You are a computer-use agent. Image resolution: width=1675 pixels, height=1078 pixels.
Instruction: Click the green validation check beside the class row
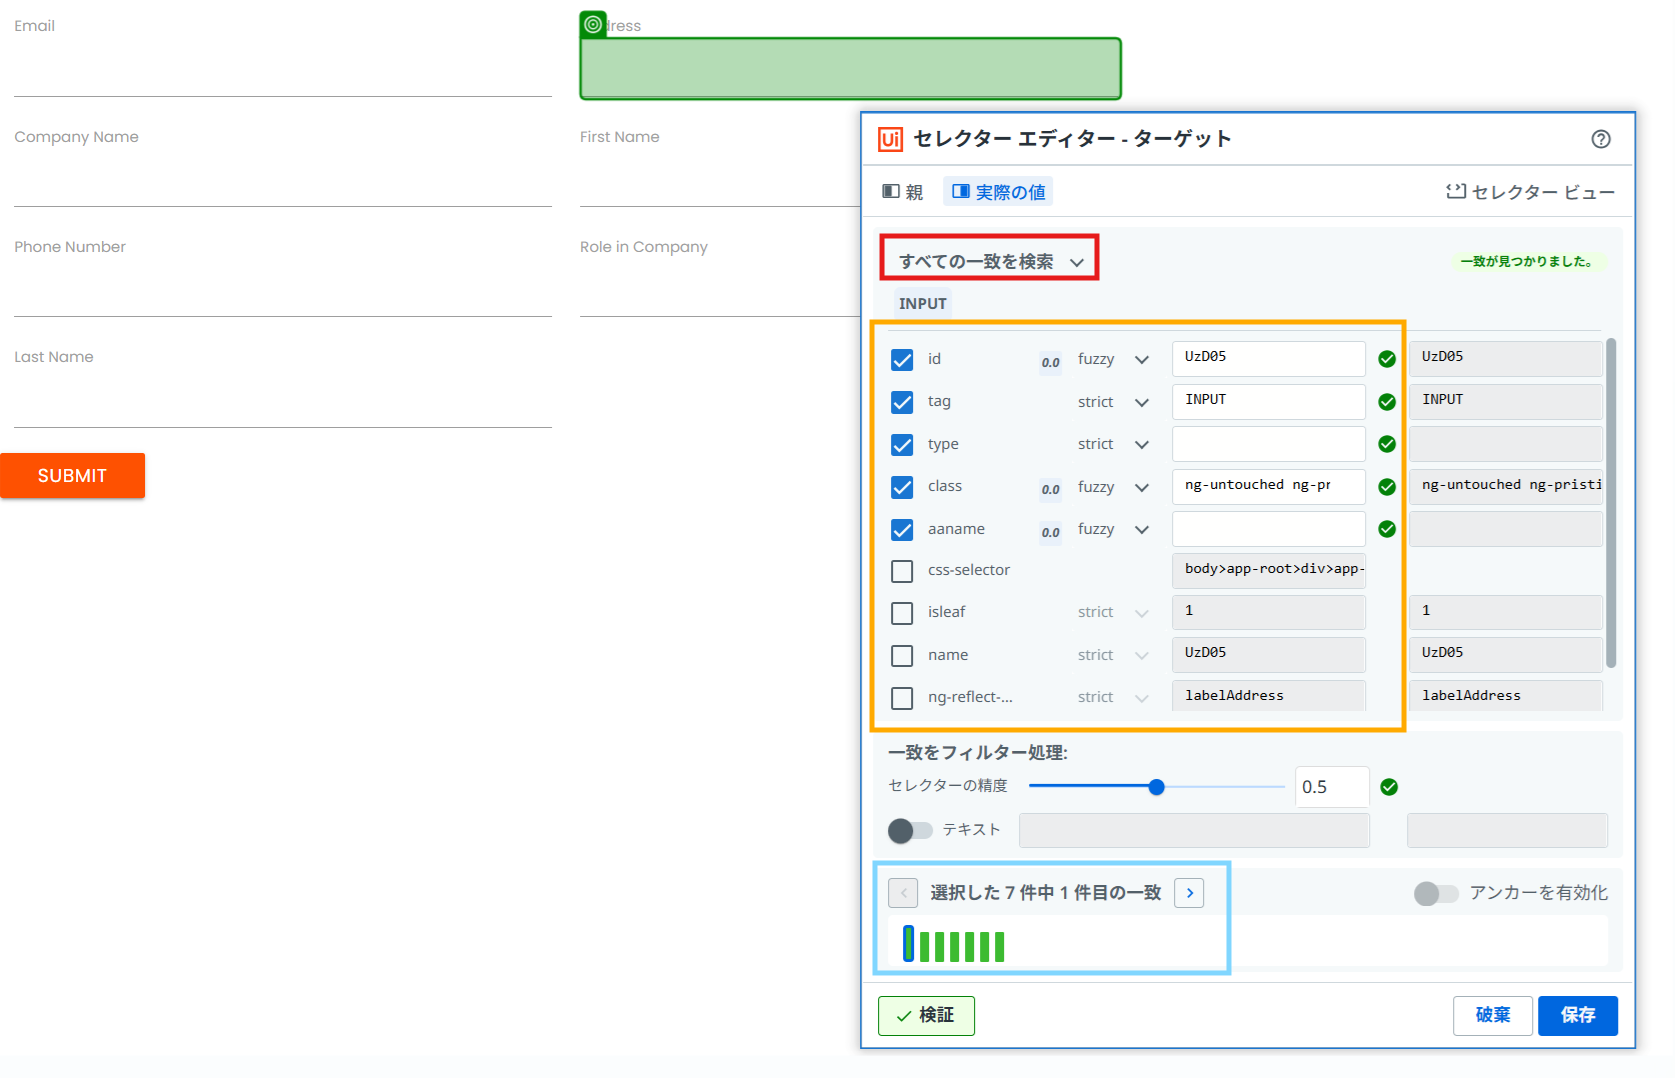click(1387, 487)
